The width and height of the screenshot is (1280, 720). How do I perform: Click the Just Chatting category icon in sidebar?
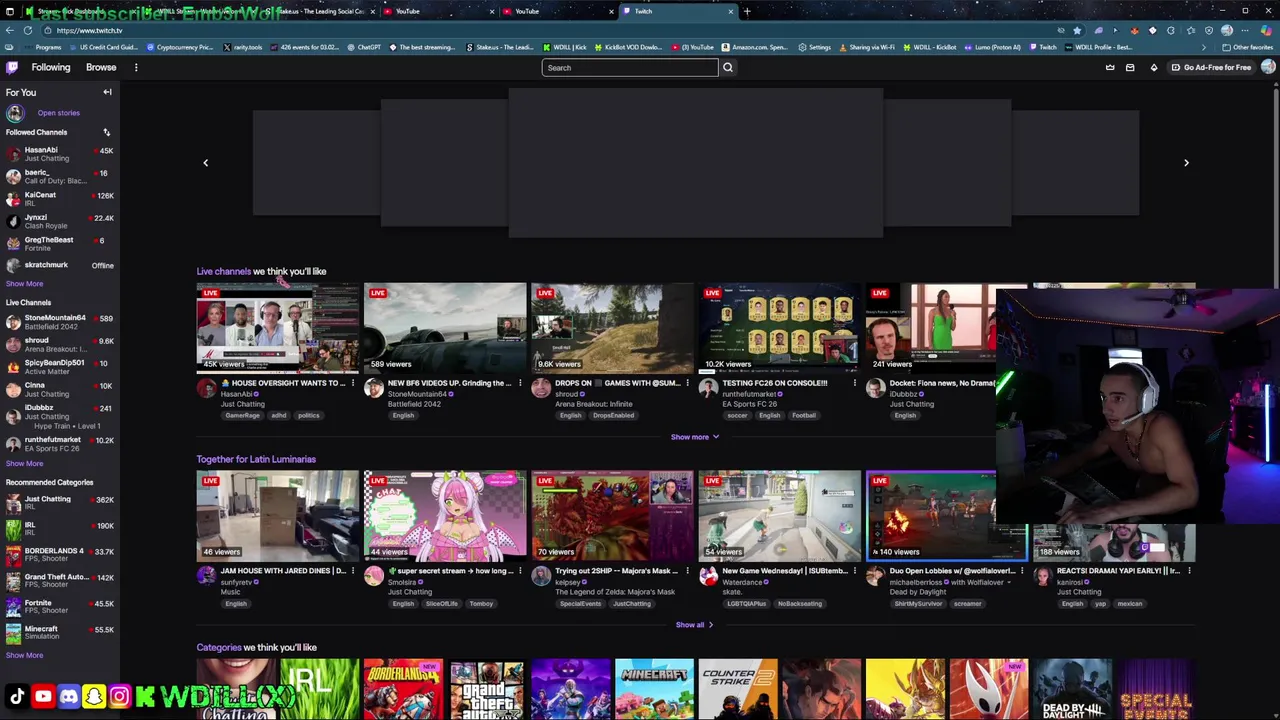point(13,503)
